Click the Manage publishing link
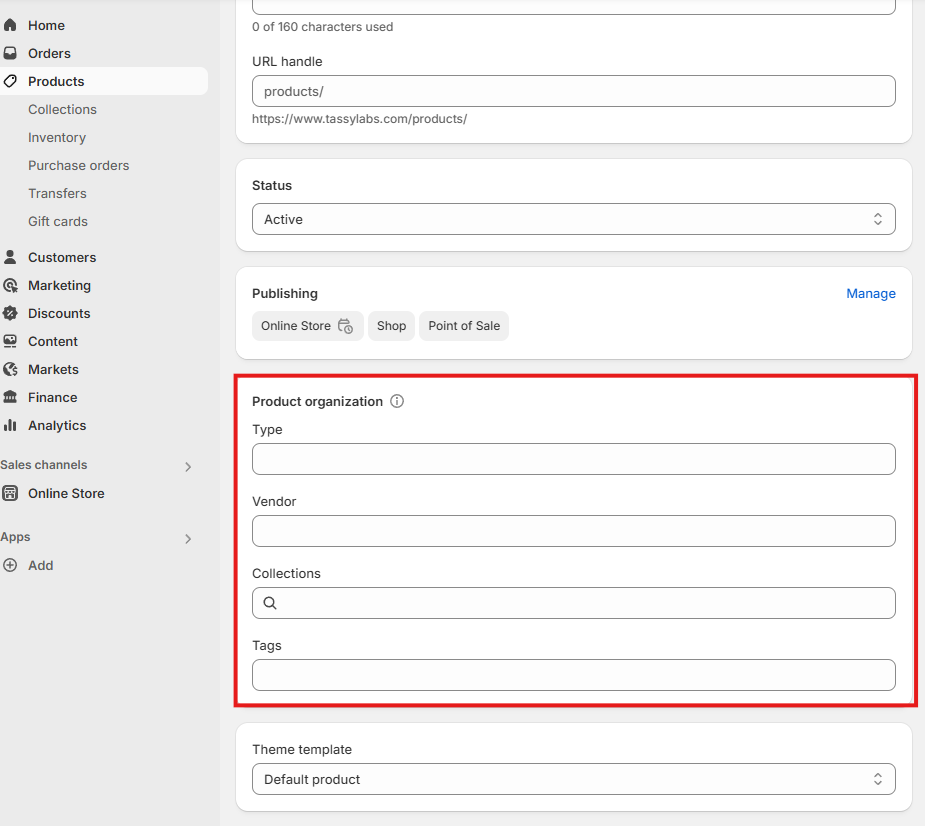The image size is (925, 826). pyautogui.click(x=871, y=293)
